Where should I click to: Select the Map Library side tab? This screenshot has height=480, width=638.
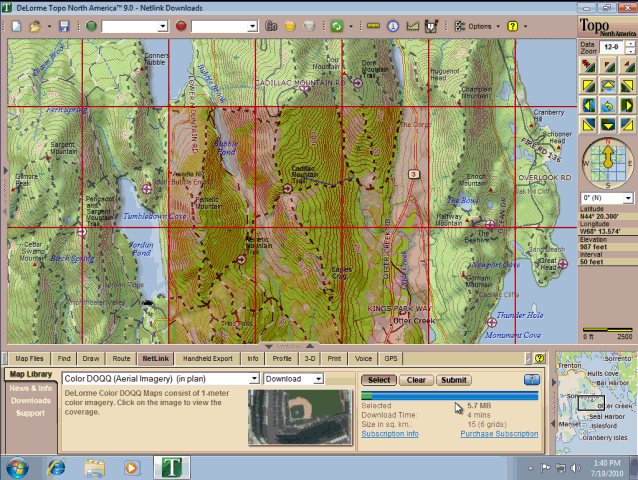(31, 374)
